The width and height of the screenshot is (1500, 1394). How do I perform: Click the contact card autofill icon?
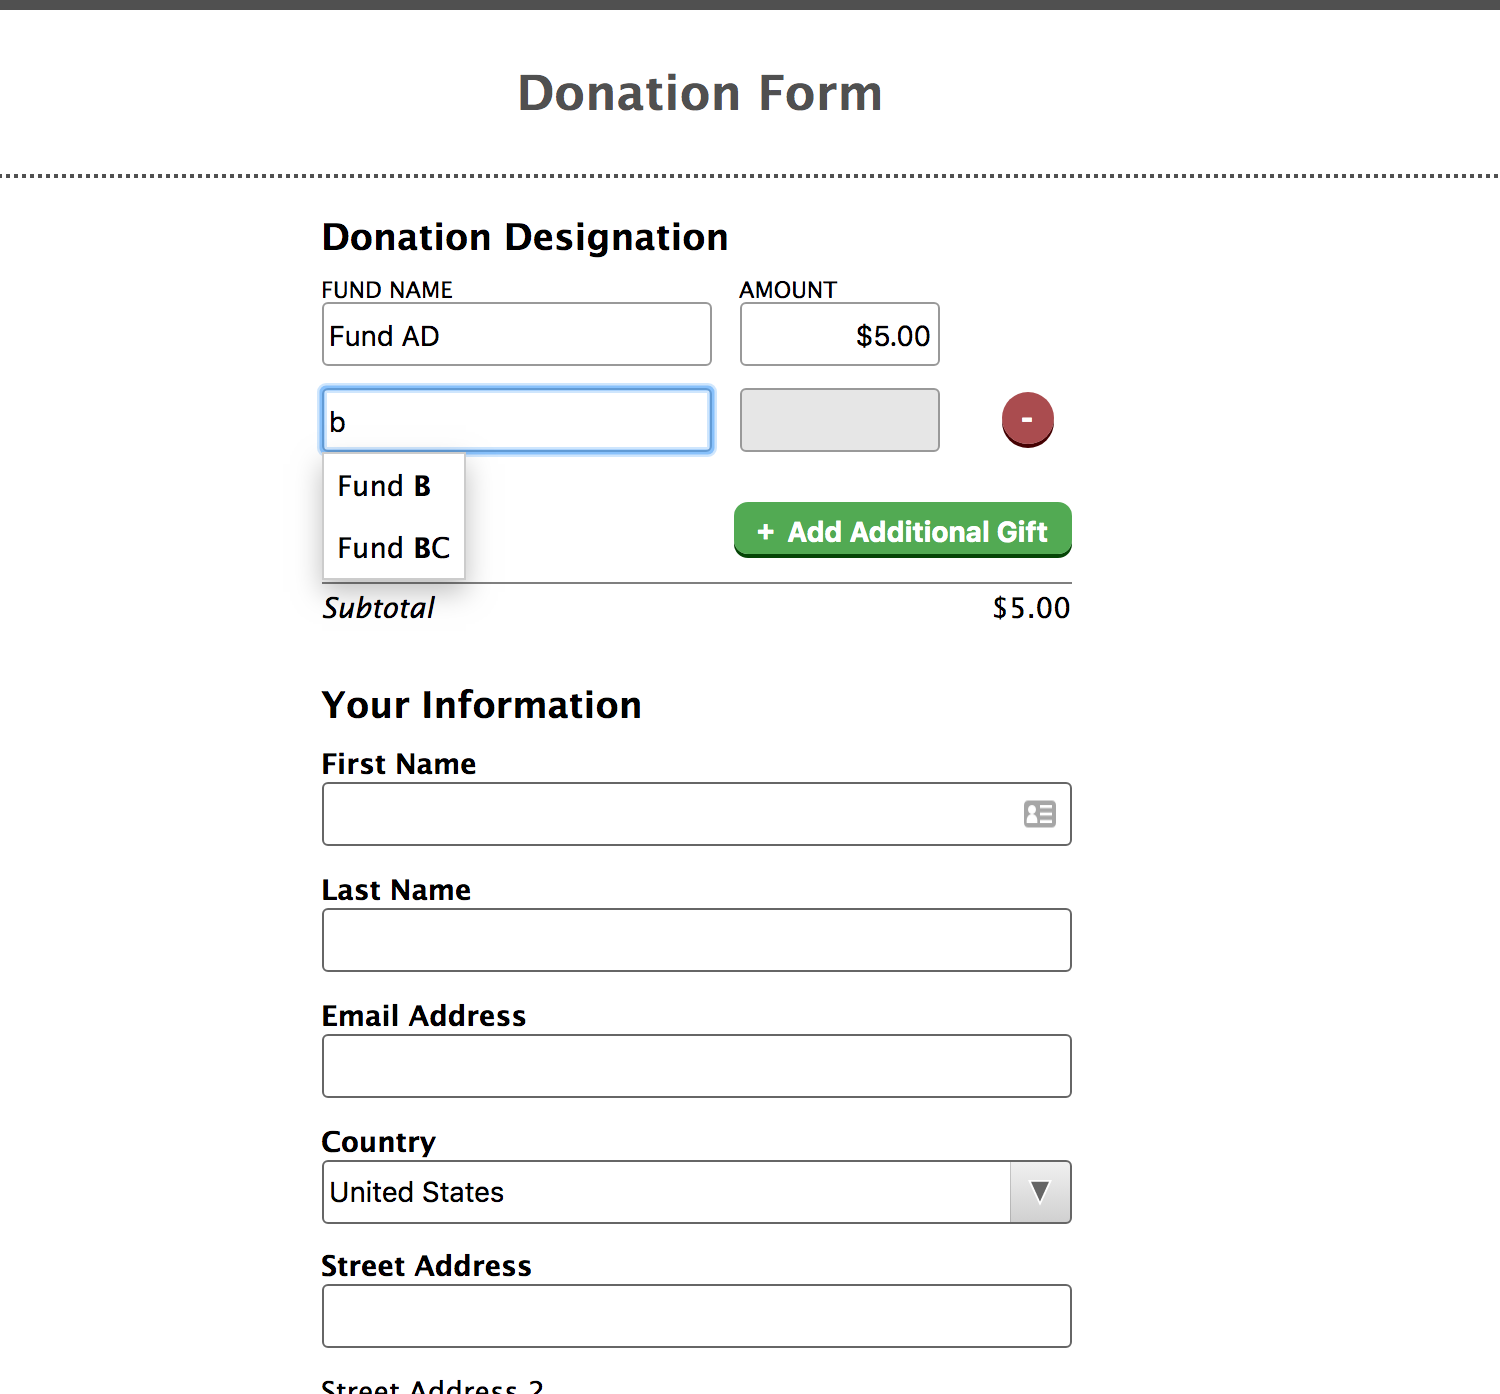[1040, 814]
